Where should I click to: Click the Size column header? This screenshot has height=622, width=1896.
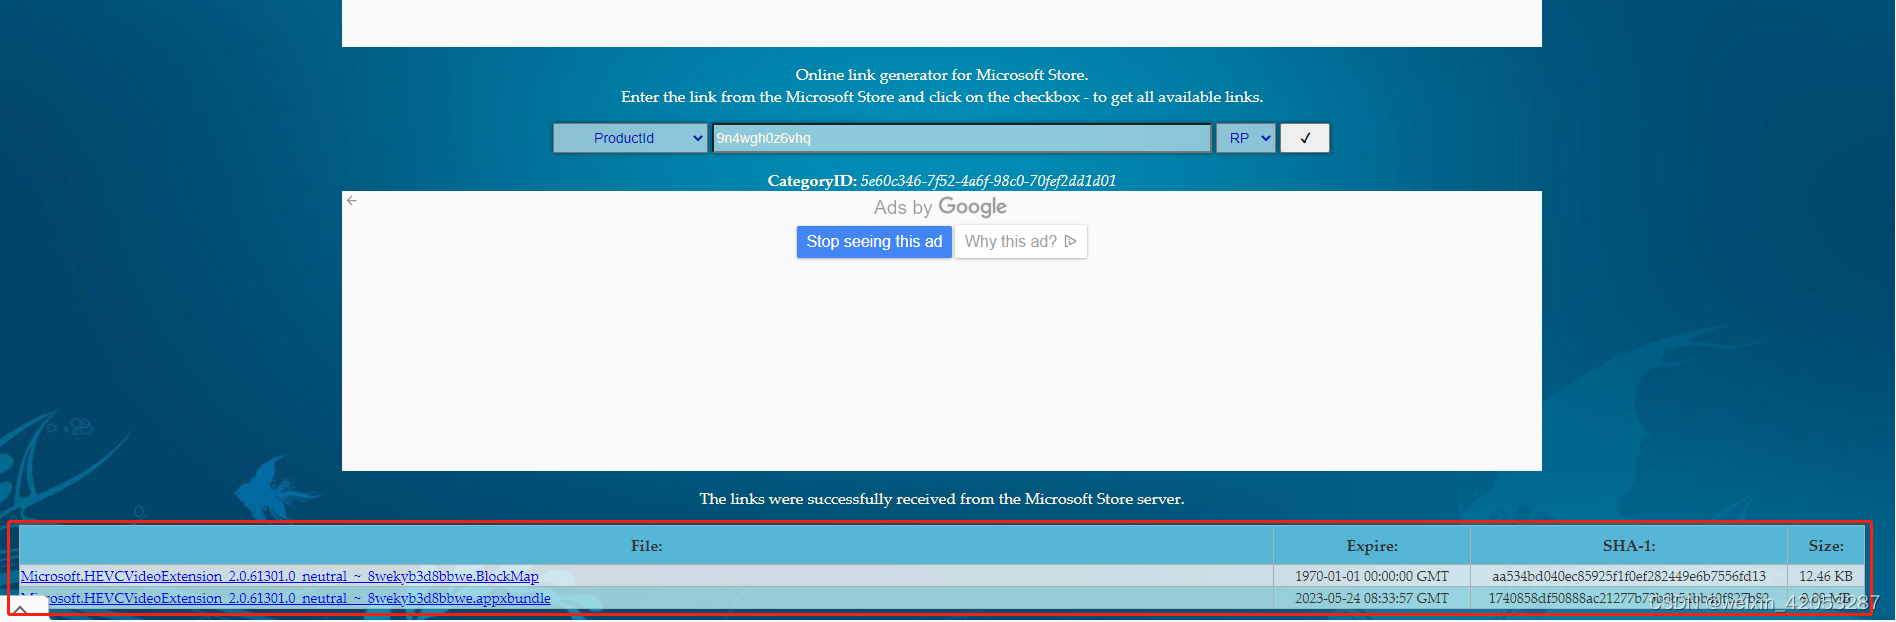(1826, 546)
